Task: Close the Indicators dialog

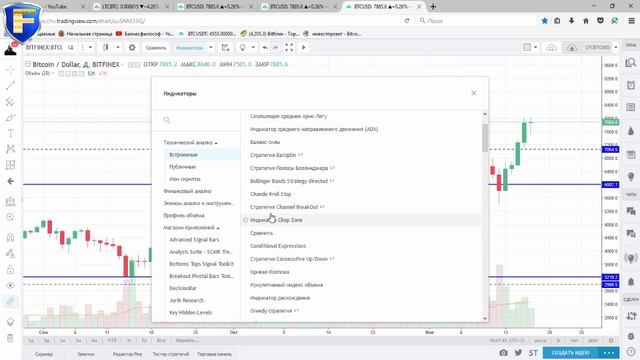Action: [x=473, y=93]
